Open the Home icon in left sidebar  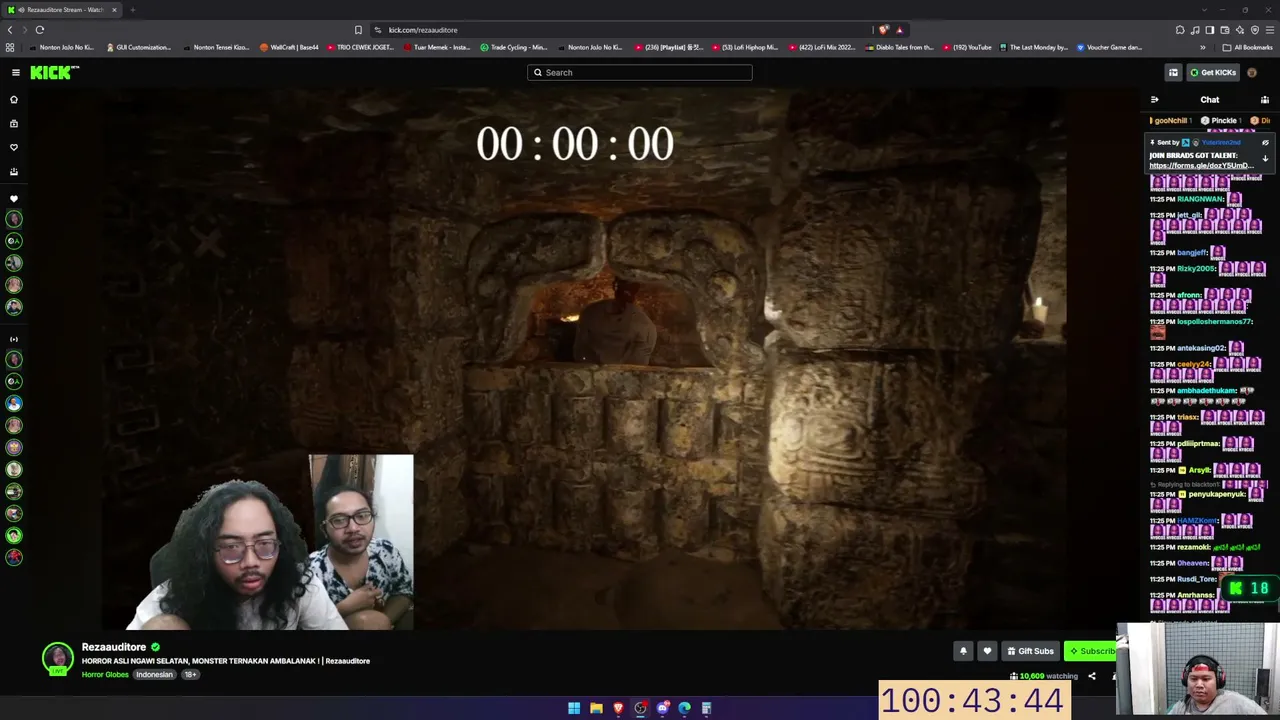coord(14,100)
